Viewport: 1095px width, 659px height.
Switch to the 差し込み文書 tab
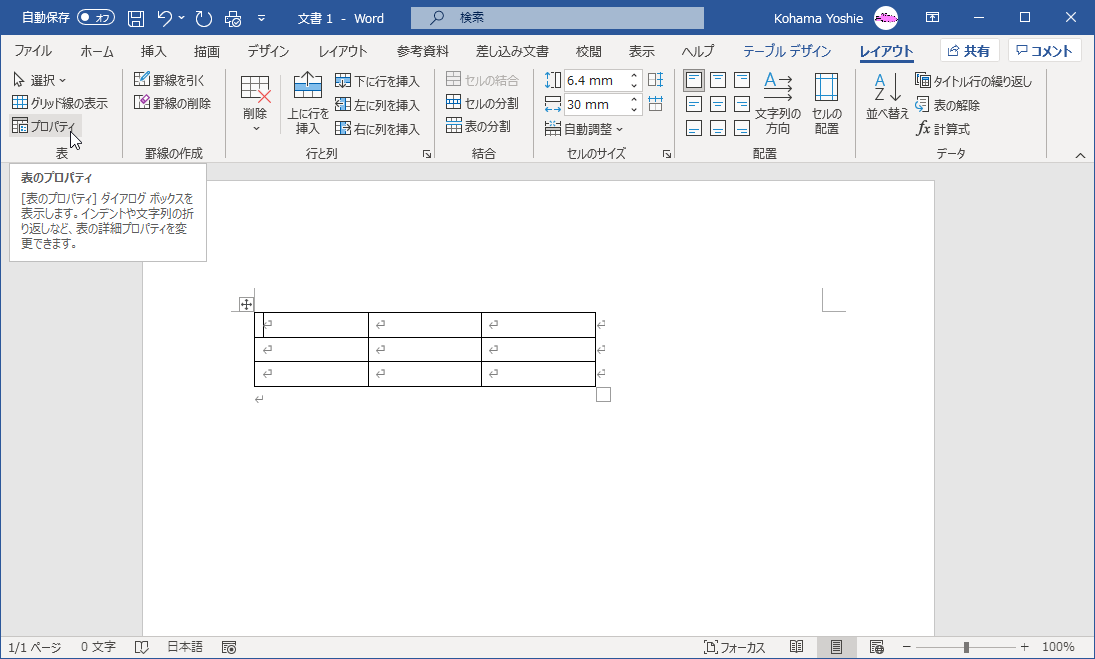pyautogui.click(x=512, y=51)
